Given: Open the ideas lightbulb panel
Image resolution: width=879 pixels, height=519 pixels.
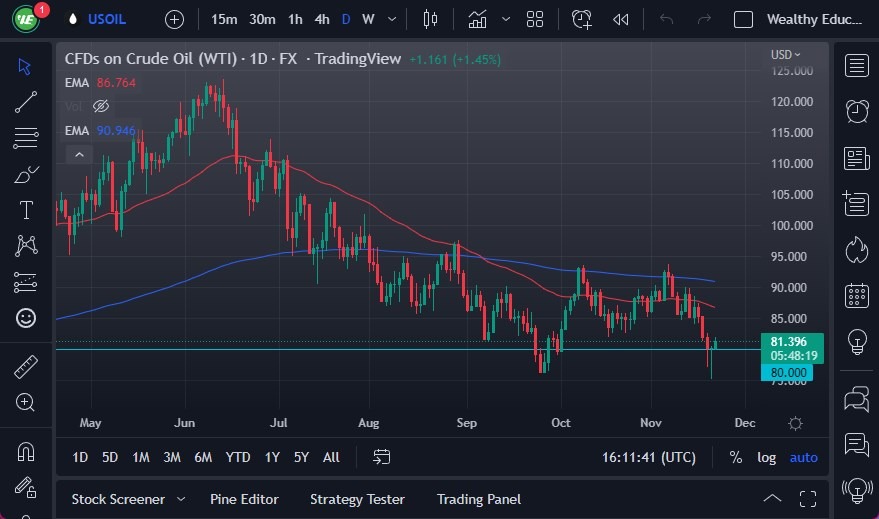Looking at the screenshot, I should 856,342.
